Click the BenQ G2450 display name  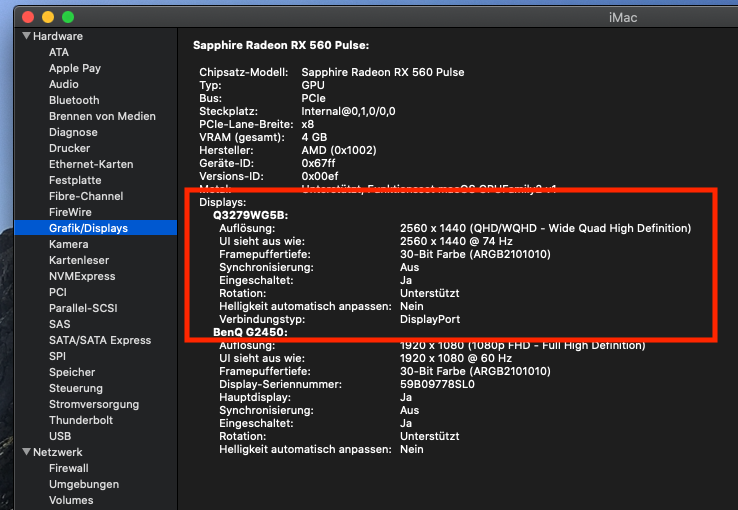250,331
